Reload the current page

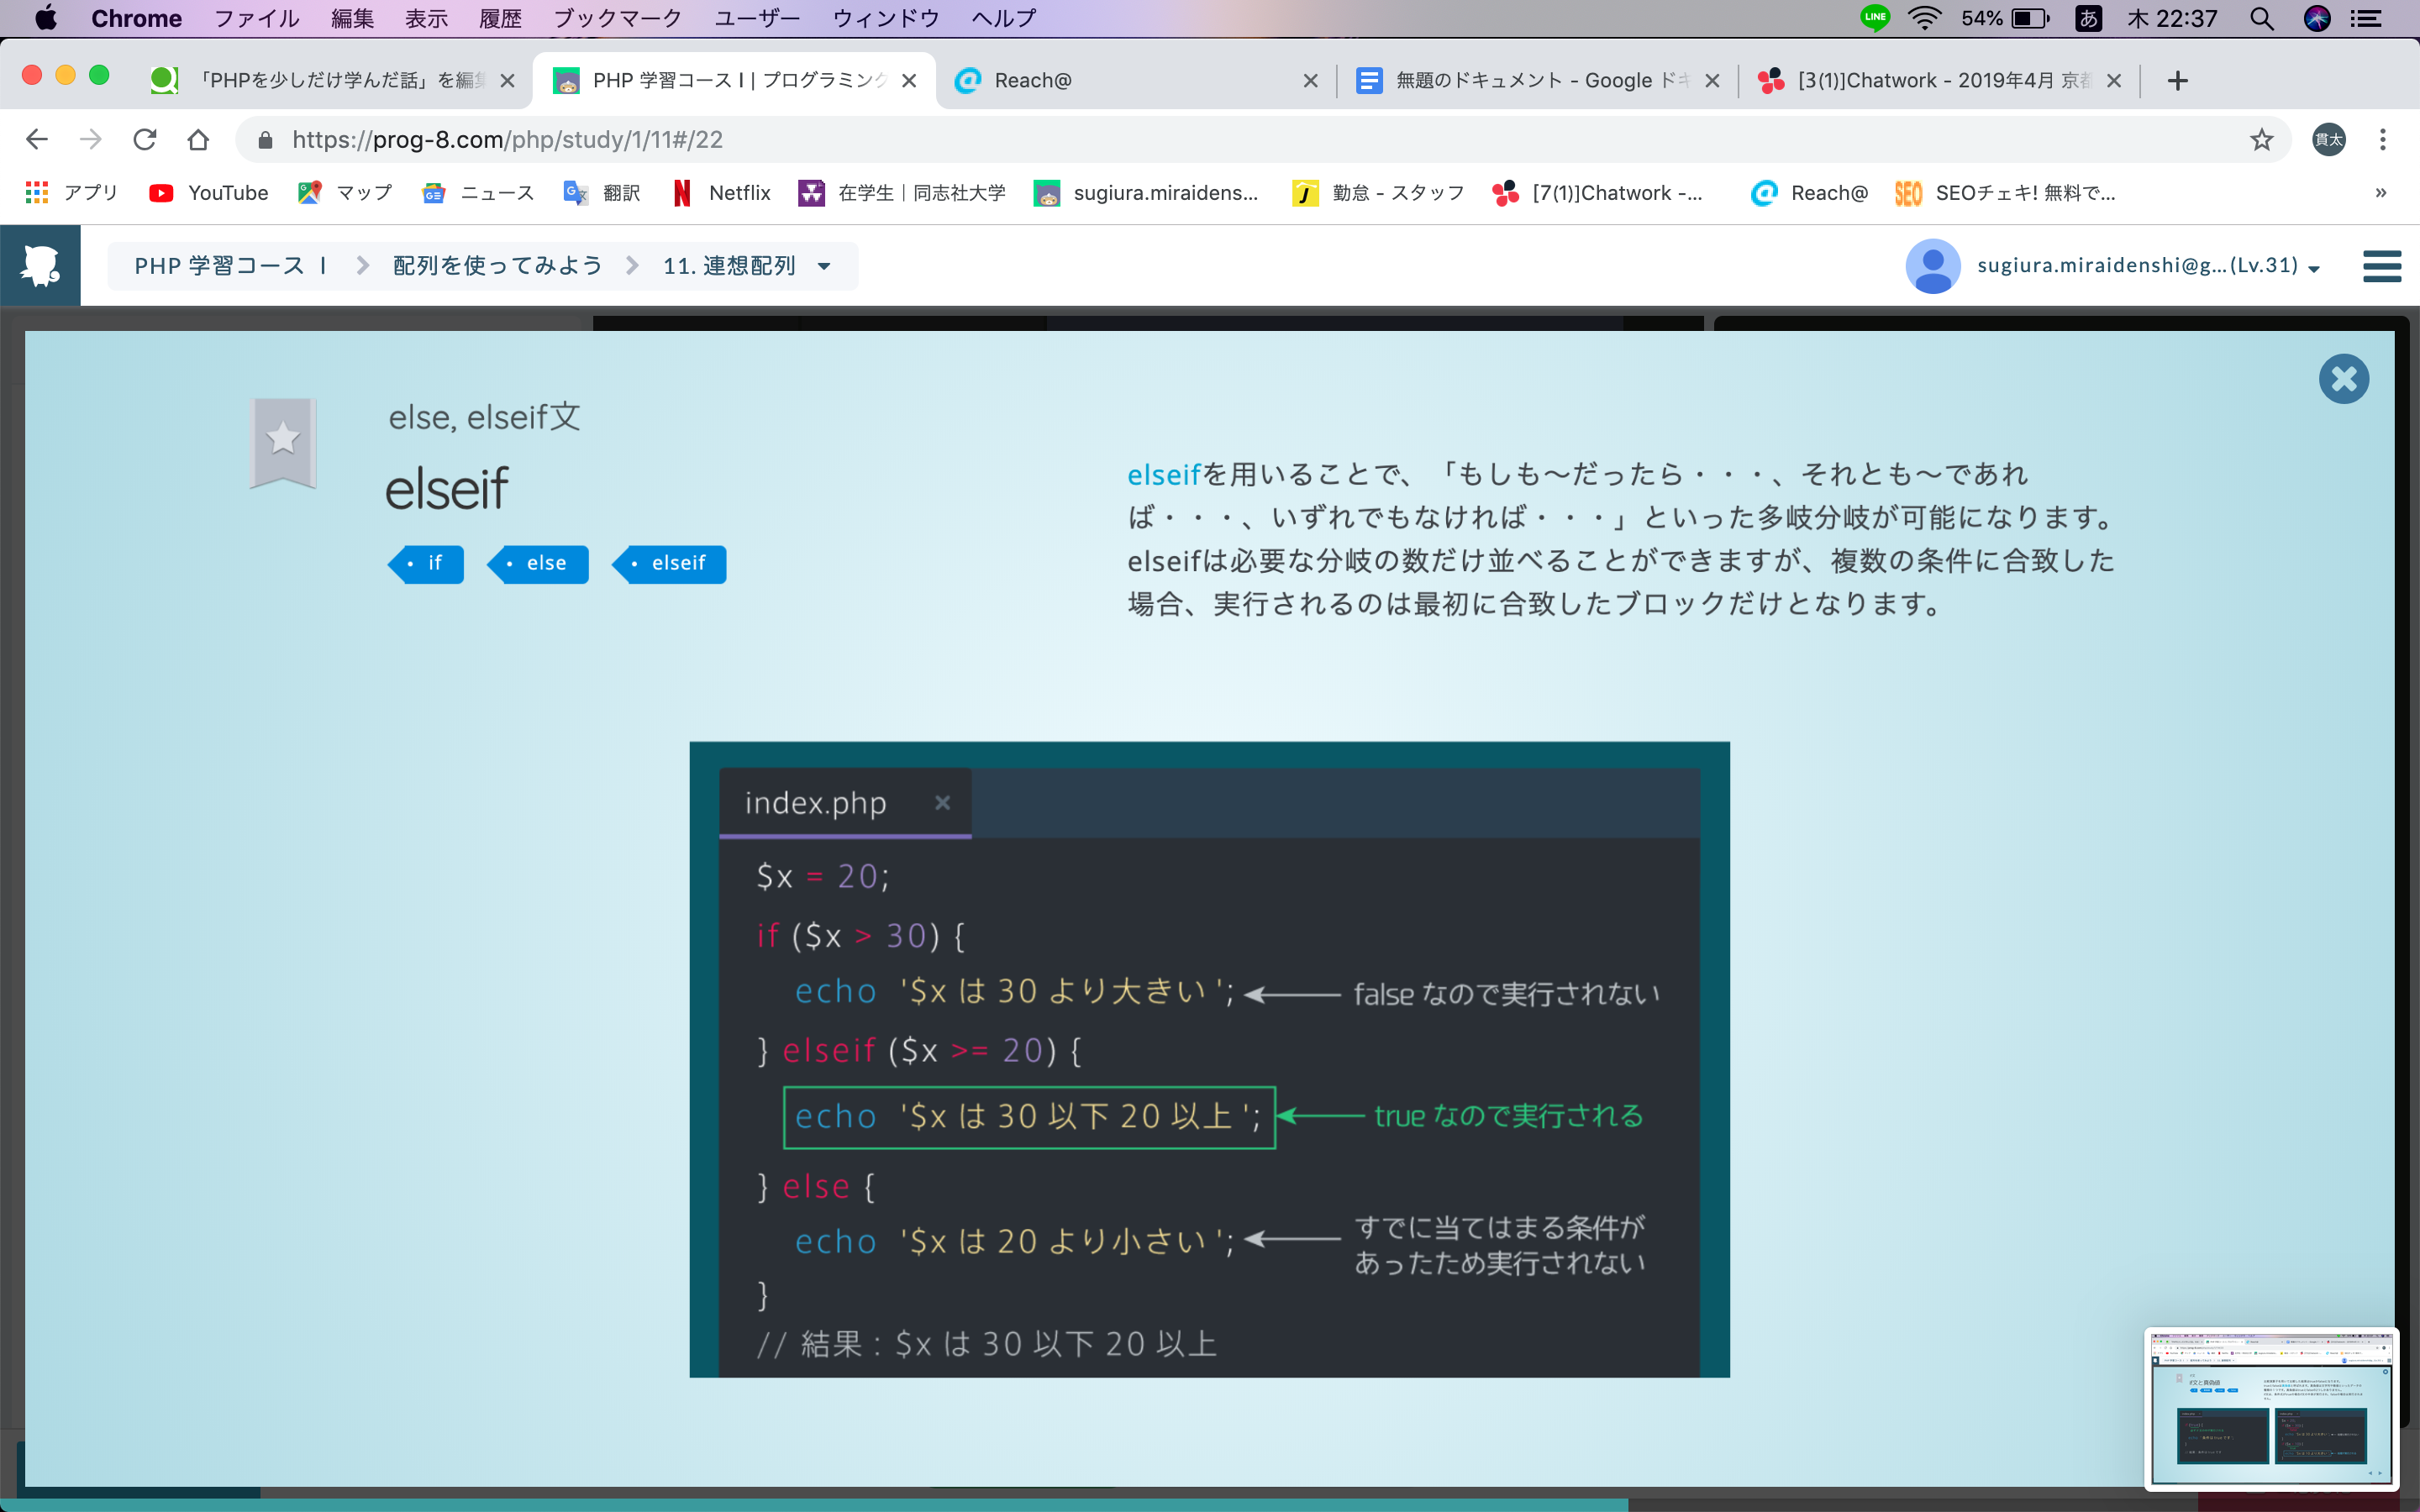(145, 140)
